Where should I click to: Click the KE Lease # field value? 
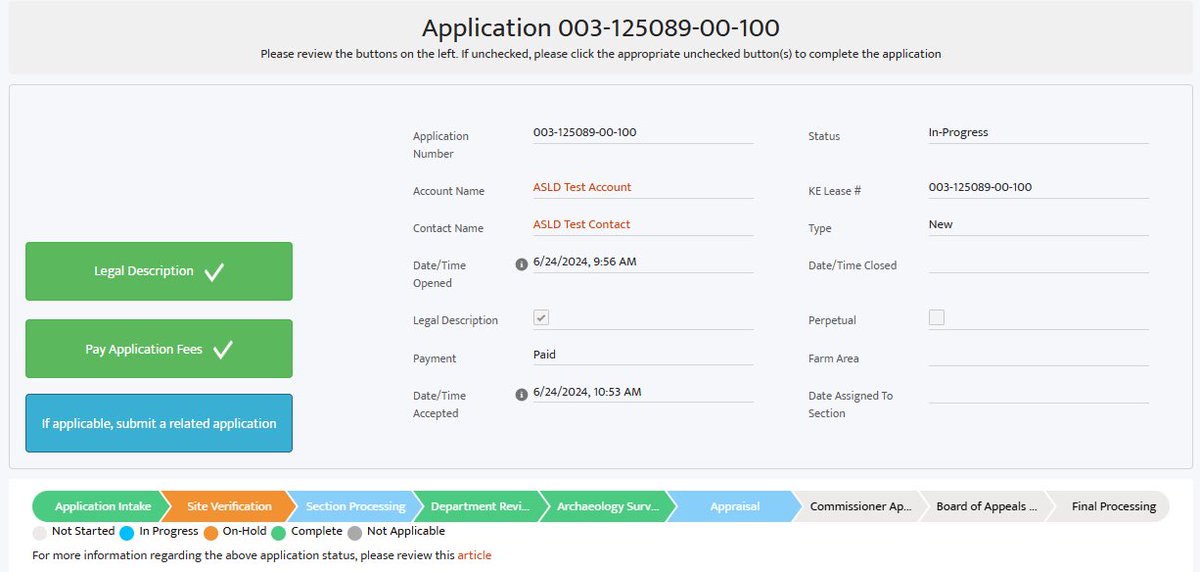pyautogui.click(x=980, y=187)
